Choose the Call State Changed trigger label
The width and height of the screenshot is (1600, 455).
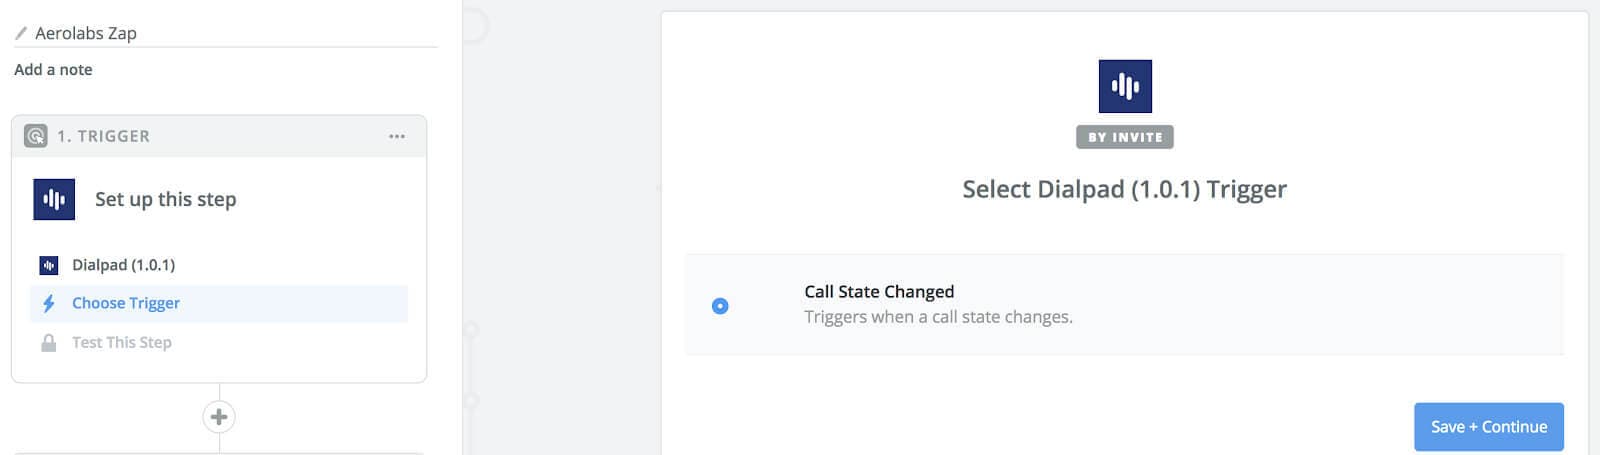[x=879, y=291]
